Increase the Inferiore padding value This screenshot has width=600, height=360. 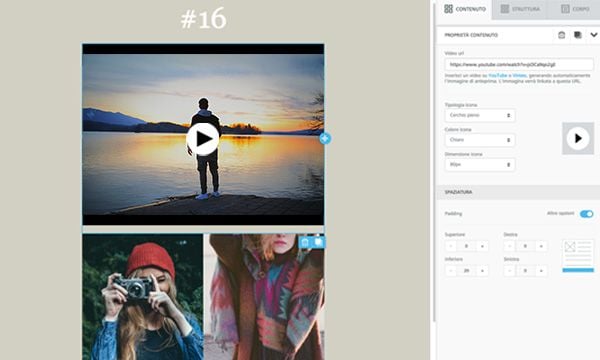(482, 271)
